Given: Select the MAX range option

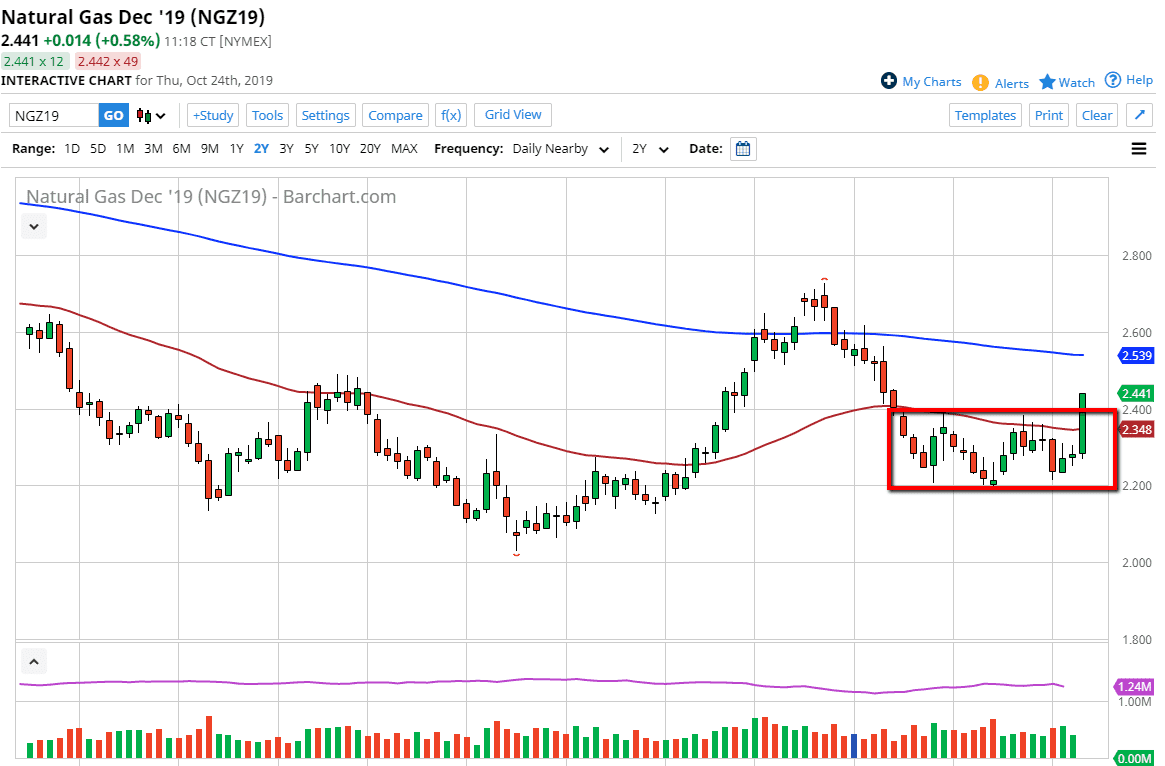Looking at the screenshot, I should (404, 149).
